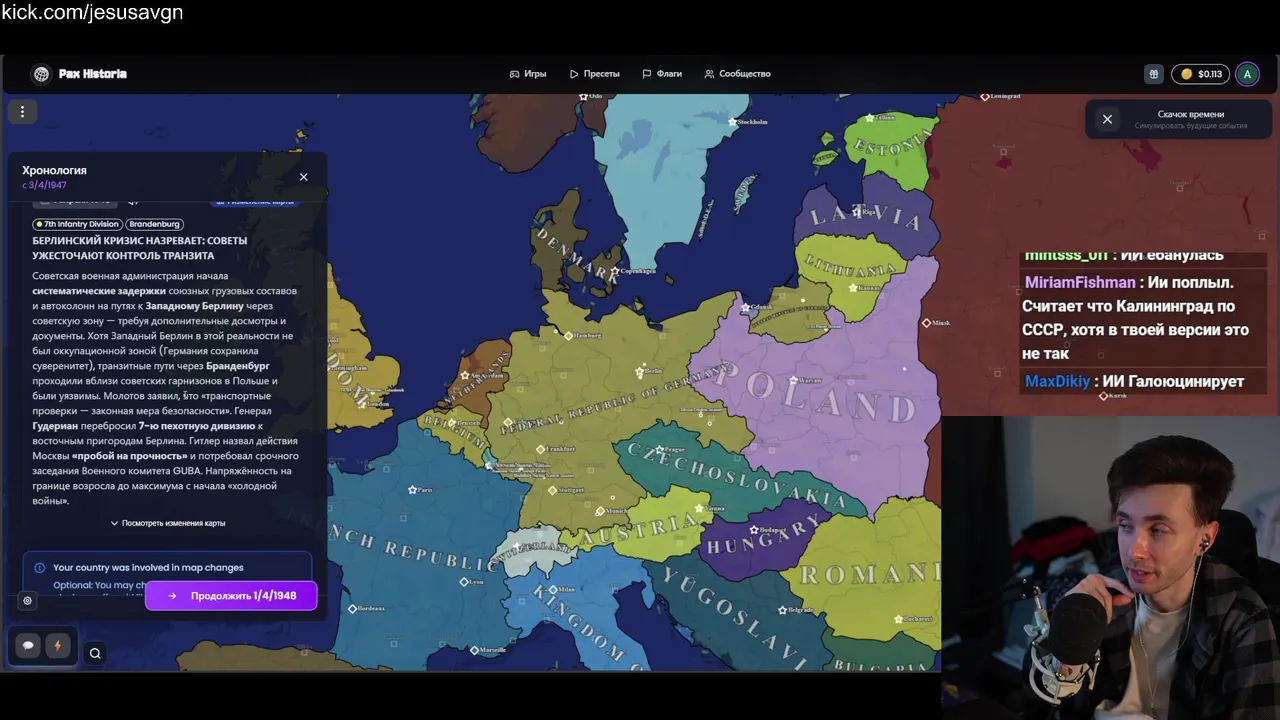Click the gift icon in header
The width and height of the screenshot is (1280, 720).
point(1154,74)
